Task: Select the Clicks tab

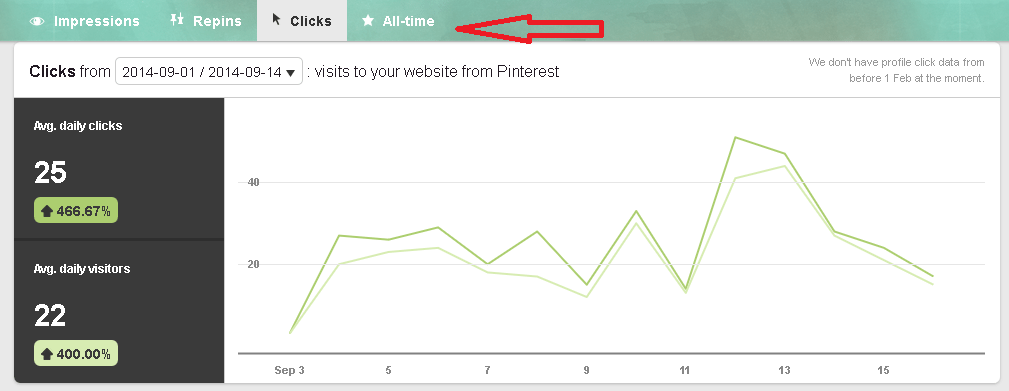Action: 302,21
